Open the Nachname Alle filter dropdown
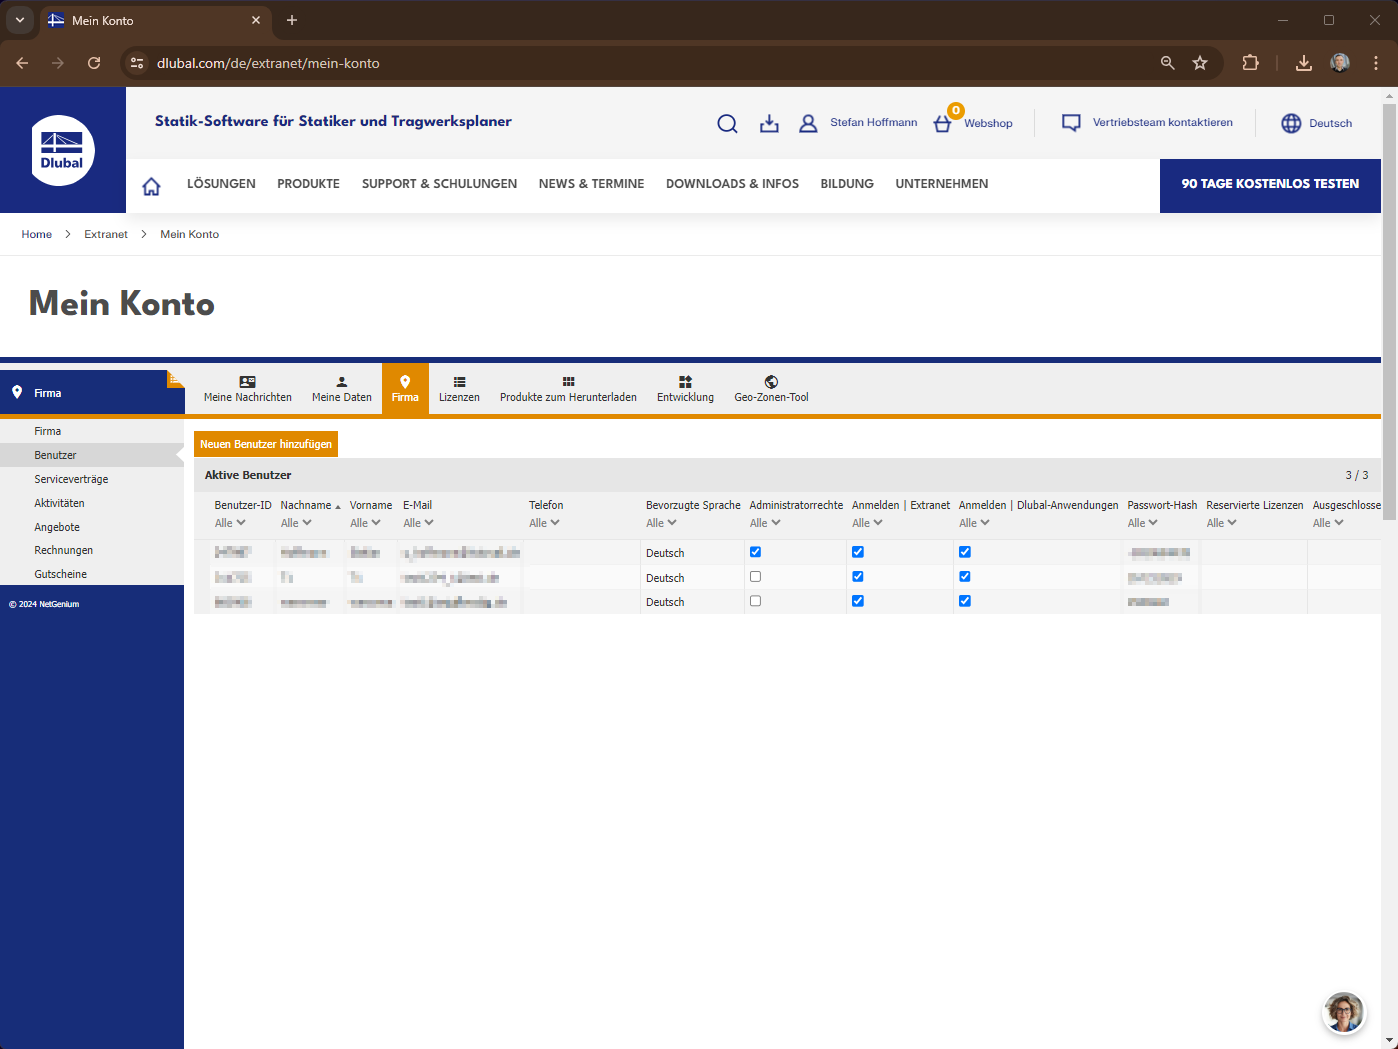Screen dimensions: 1398x1049 pos(296,523)
